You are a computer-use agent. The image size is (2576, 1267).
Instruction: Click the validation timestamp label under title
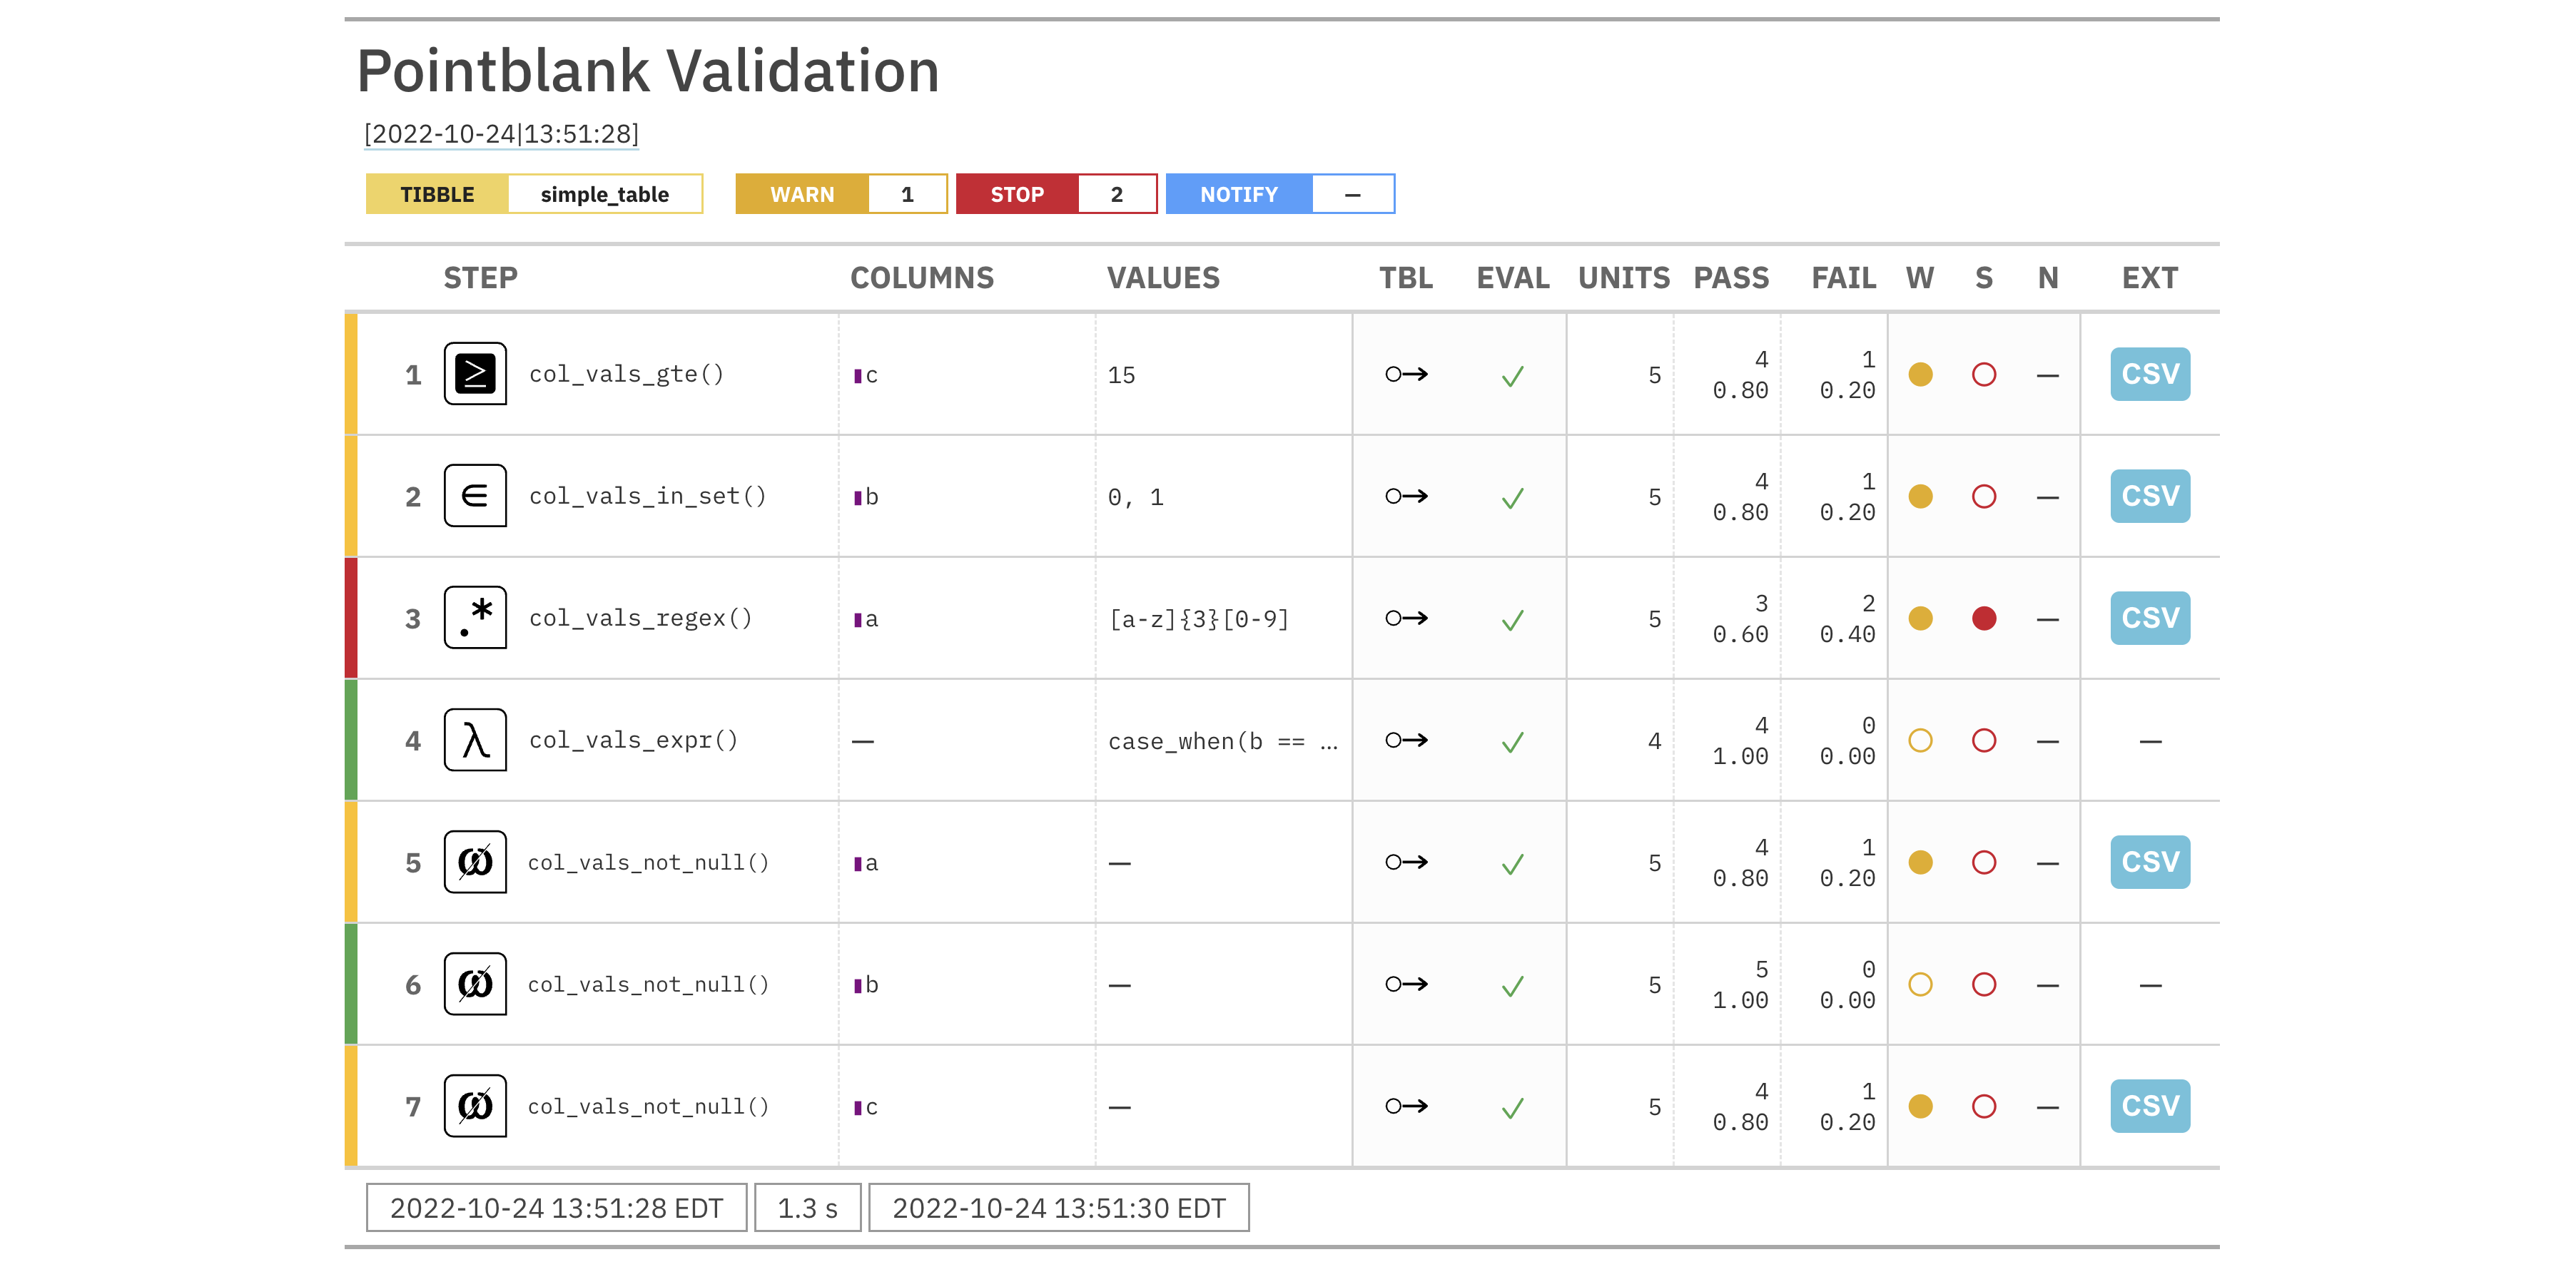coord(501,134)
